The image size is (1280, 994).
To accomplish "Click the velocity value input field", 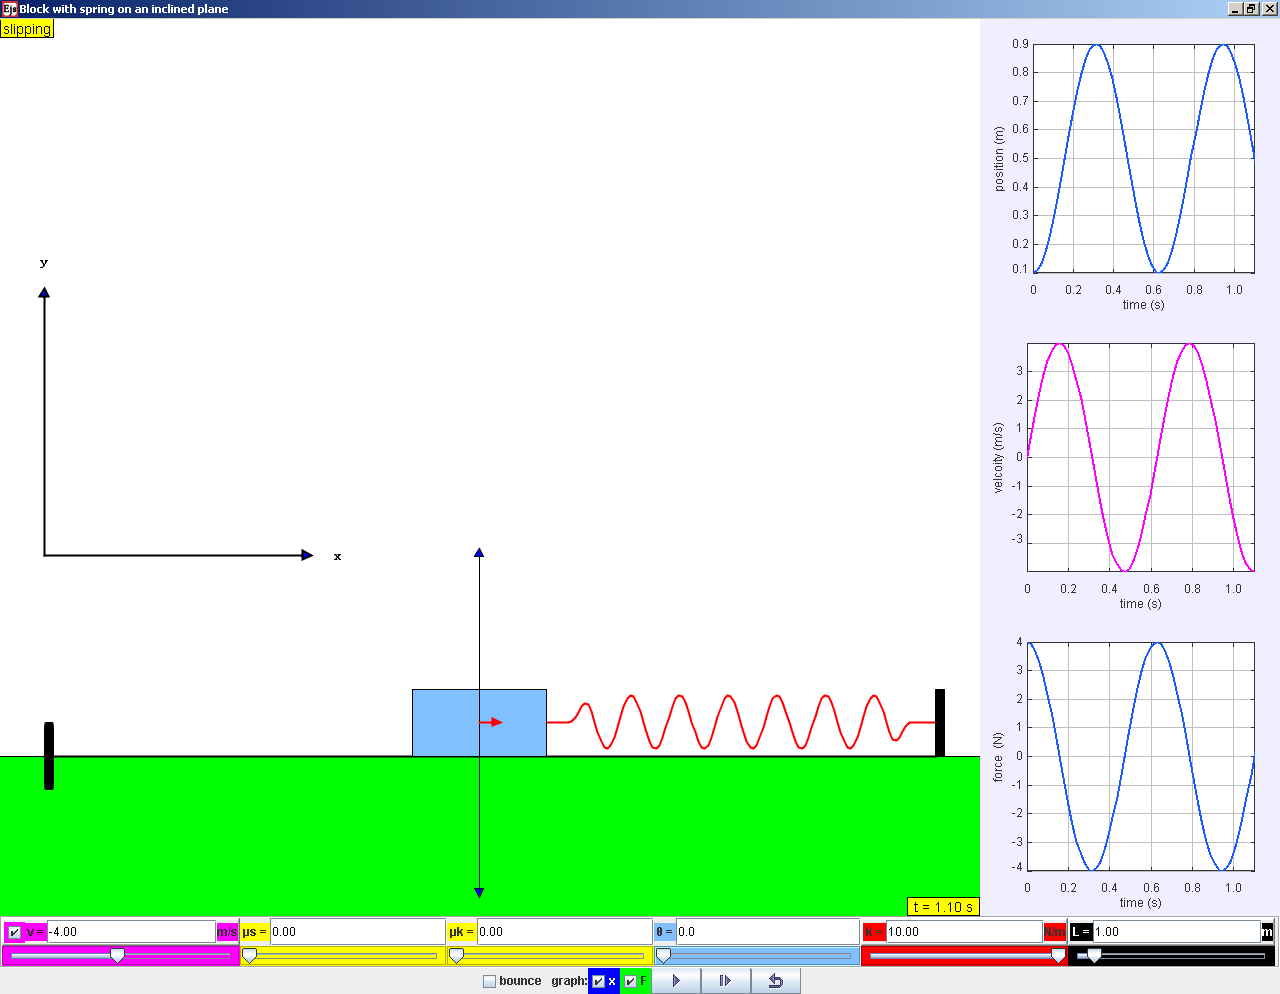I will pos(130,932).
